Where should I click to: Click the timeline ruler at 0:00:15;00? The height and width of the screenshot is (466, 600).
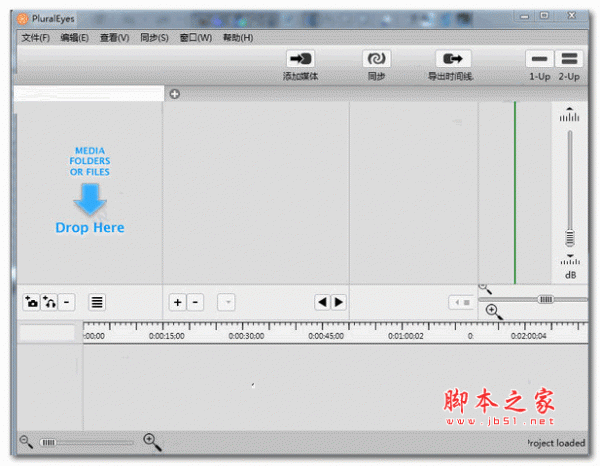point(166,336)
